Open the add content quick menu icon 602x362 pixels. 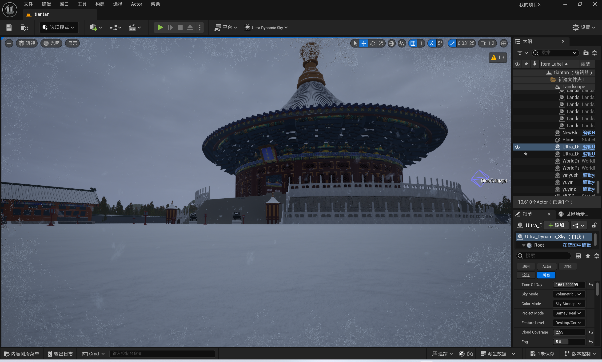tap(95, 28)
